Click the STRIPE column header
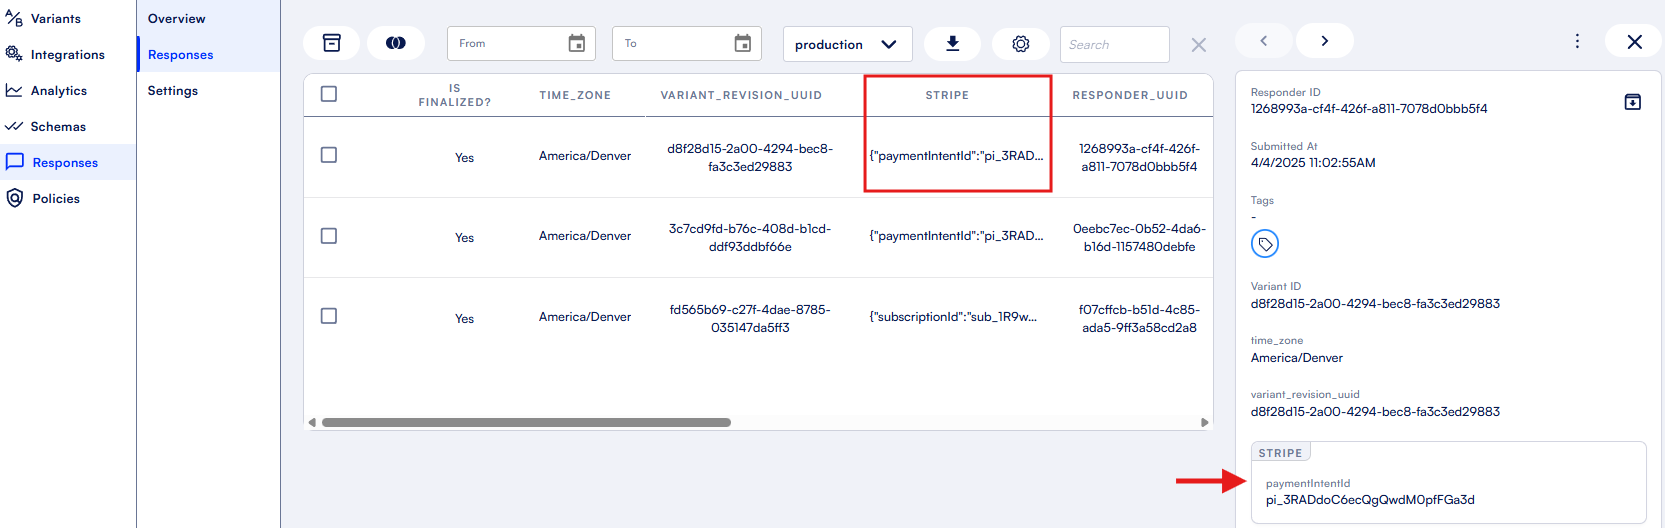This screenshot has height=528, width=1665. tap(947, 95)
